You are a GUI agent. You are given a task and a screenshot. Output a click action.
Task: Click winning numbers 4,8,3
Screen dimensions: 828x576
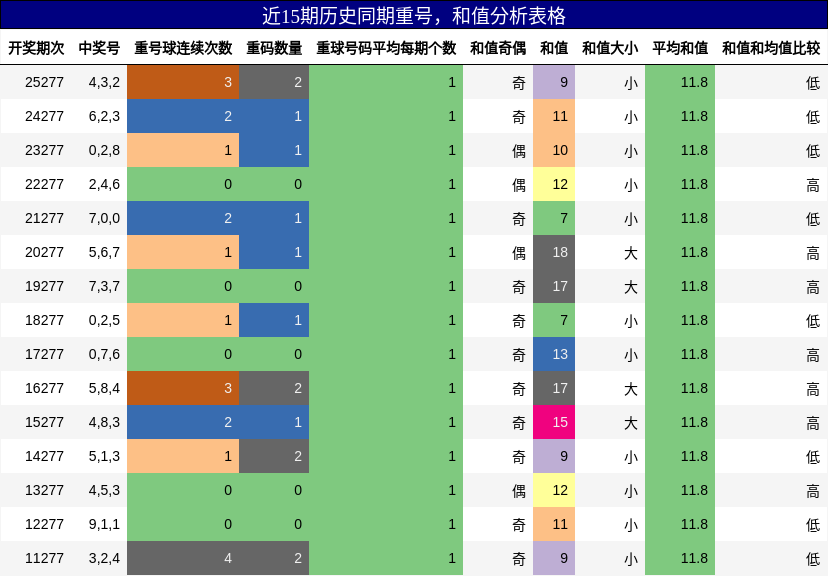(x=104, y=422)
